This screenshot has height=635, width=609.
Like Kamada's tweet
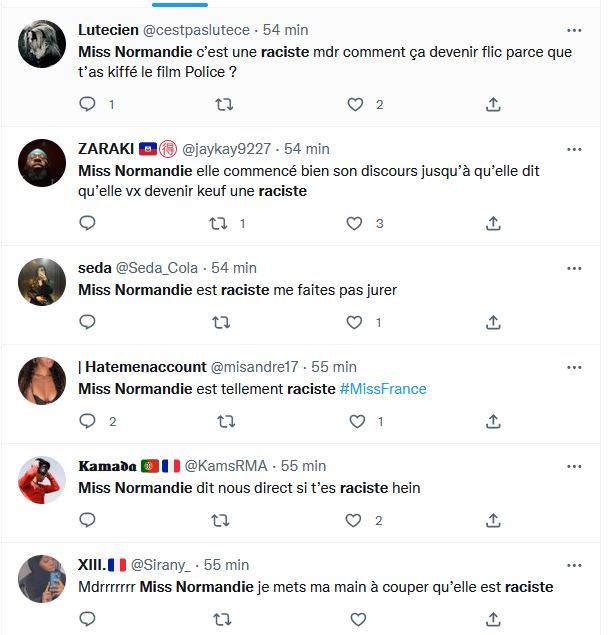356,520
